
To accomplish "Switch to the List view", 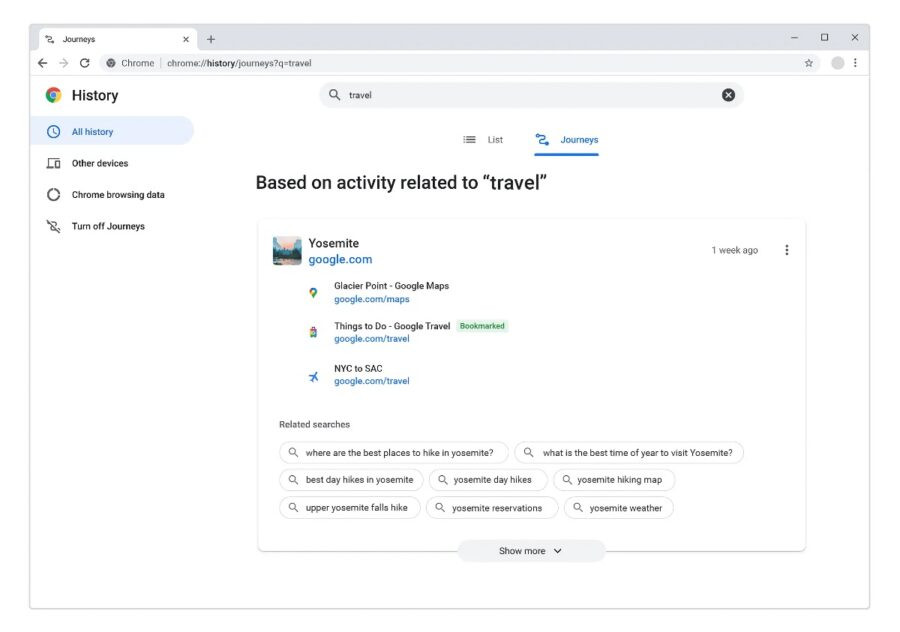I will tap(485, 139).
